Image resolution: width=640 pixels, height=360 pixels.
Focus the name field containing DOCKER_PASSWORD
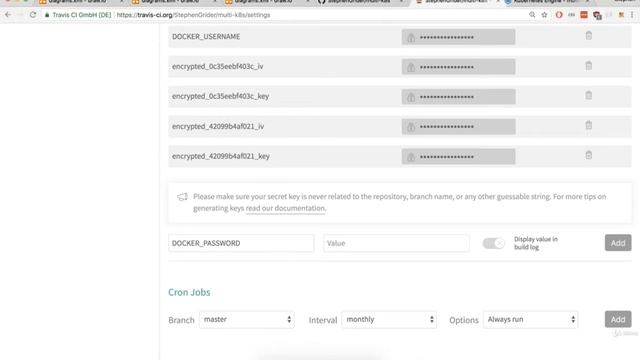pos(241,243)
